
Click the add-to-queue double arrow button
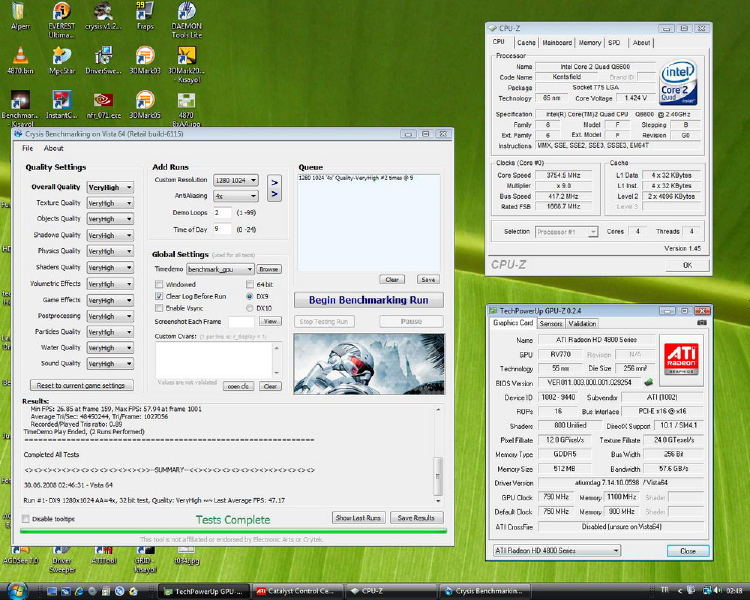(275, 188)
